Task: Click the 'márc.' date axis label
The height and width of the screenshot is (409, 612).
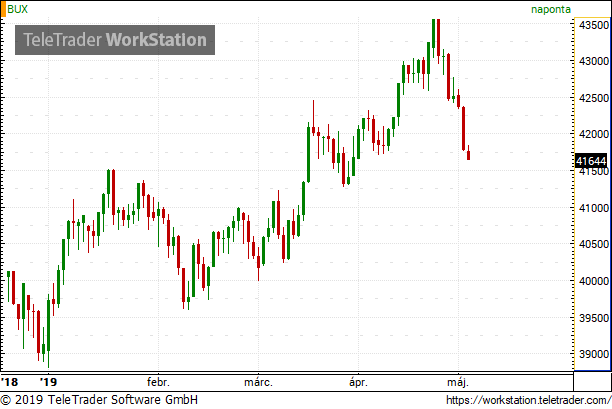Action: [258, 382]
